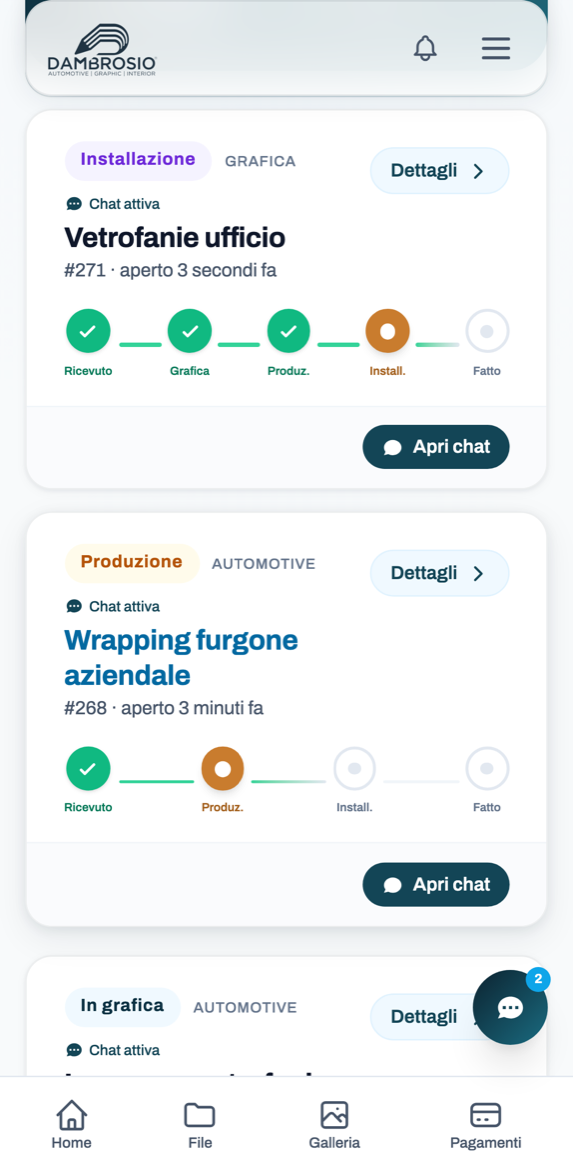The height and width of the screenshot is (1170, 573).
Task: Expand Dettagli for Vetrofanie ufficio
Action: (x=439, y=171)
